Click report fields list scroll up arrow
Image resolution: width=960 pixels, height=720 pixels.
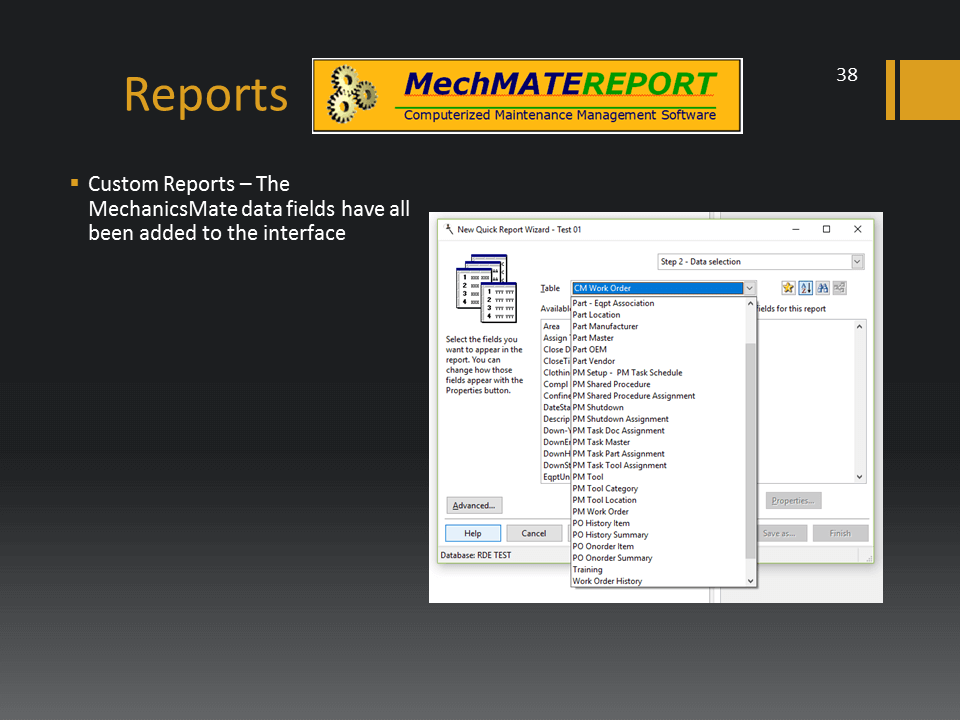(x=860, y=327)
